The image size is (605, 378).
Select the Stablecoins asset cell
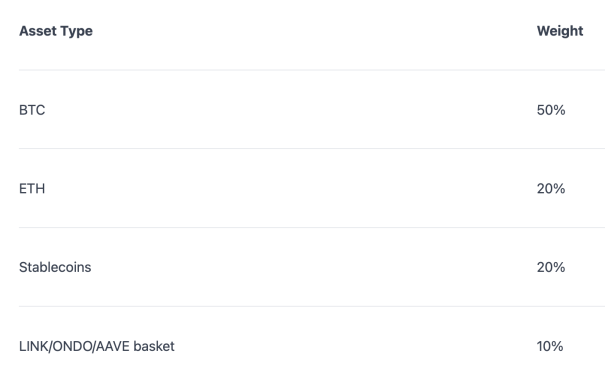55,267
